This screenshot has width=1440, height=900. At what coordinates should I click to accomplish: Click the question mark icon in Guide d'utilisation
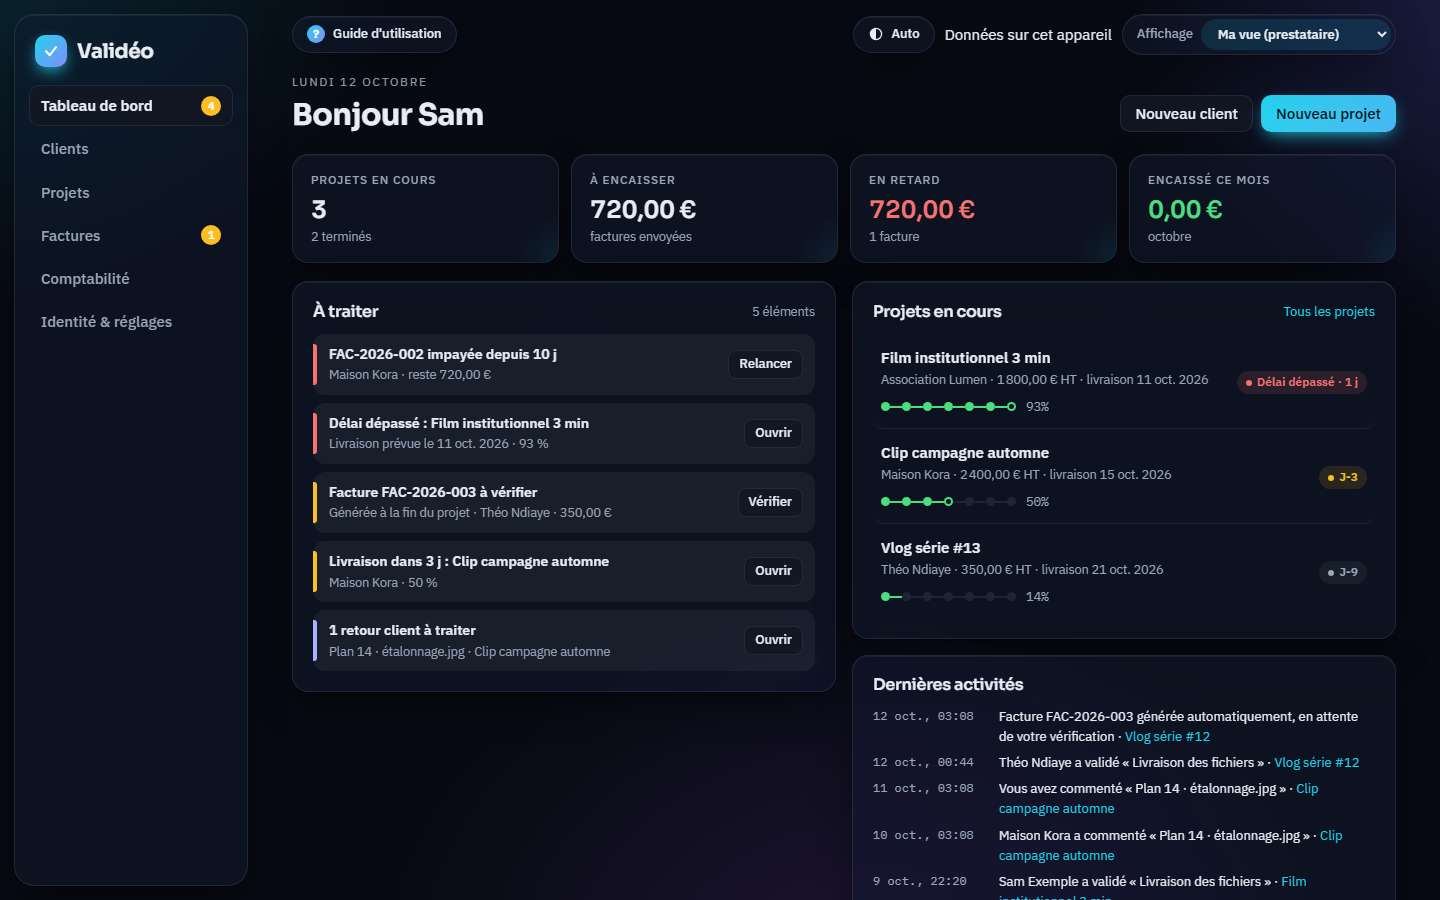pos(316,34)
